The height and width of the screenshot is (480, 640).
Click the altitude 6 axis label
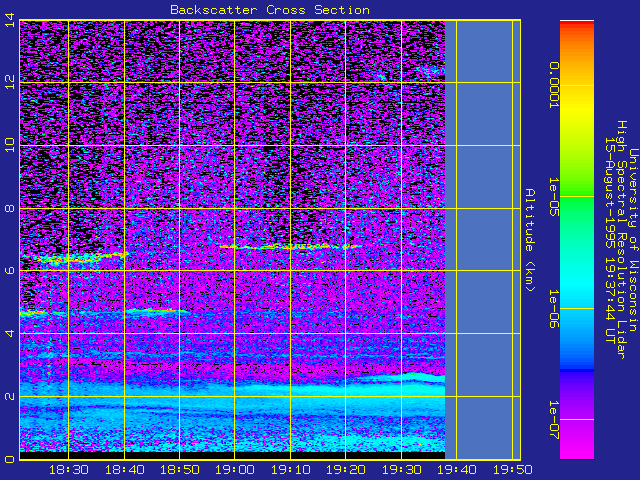pos(9,271)
